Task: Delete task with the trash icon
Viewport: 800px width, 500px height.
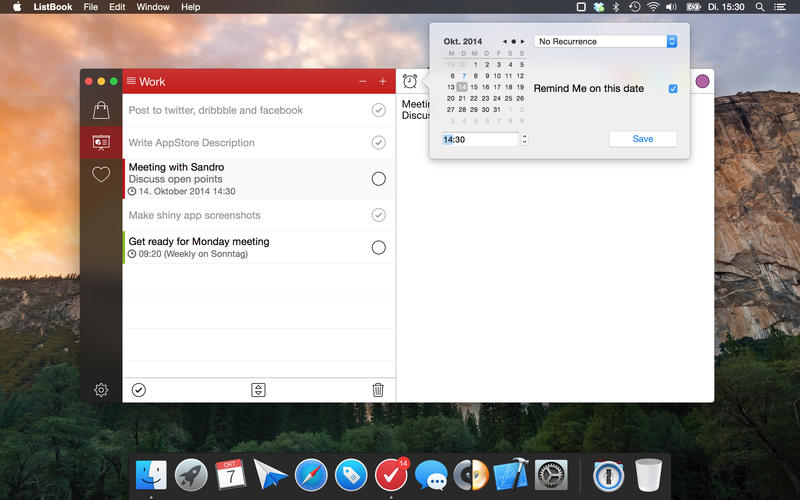Action: [x=378, y=390]
